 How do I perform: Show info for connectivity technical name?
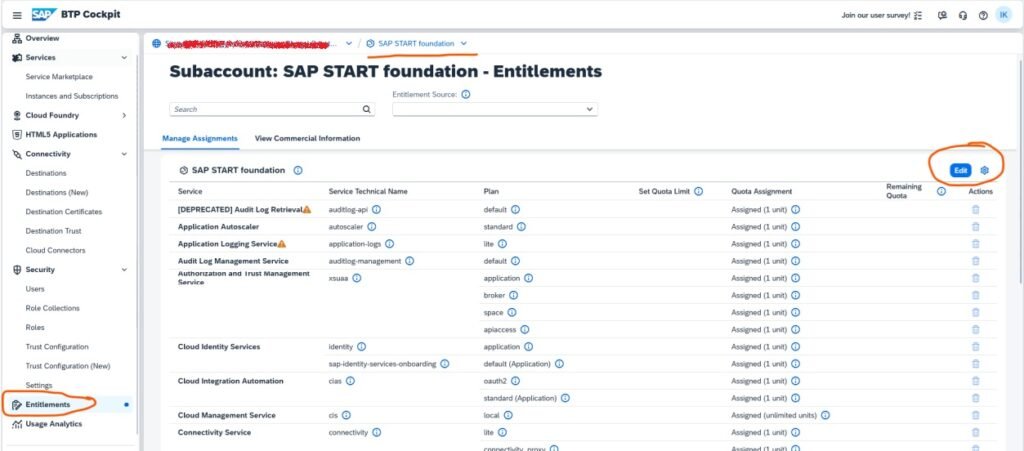[377, 432]
